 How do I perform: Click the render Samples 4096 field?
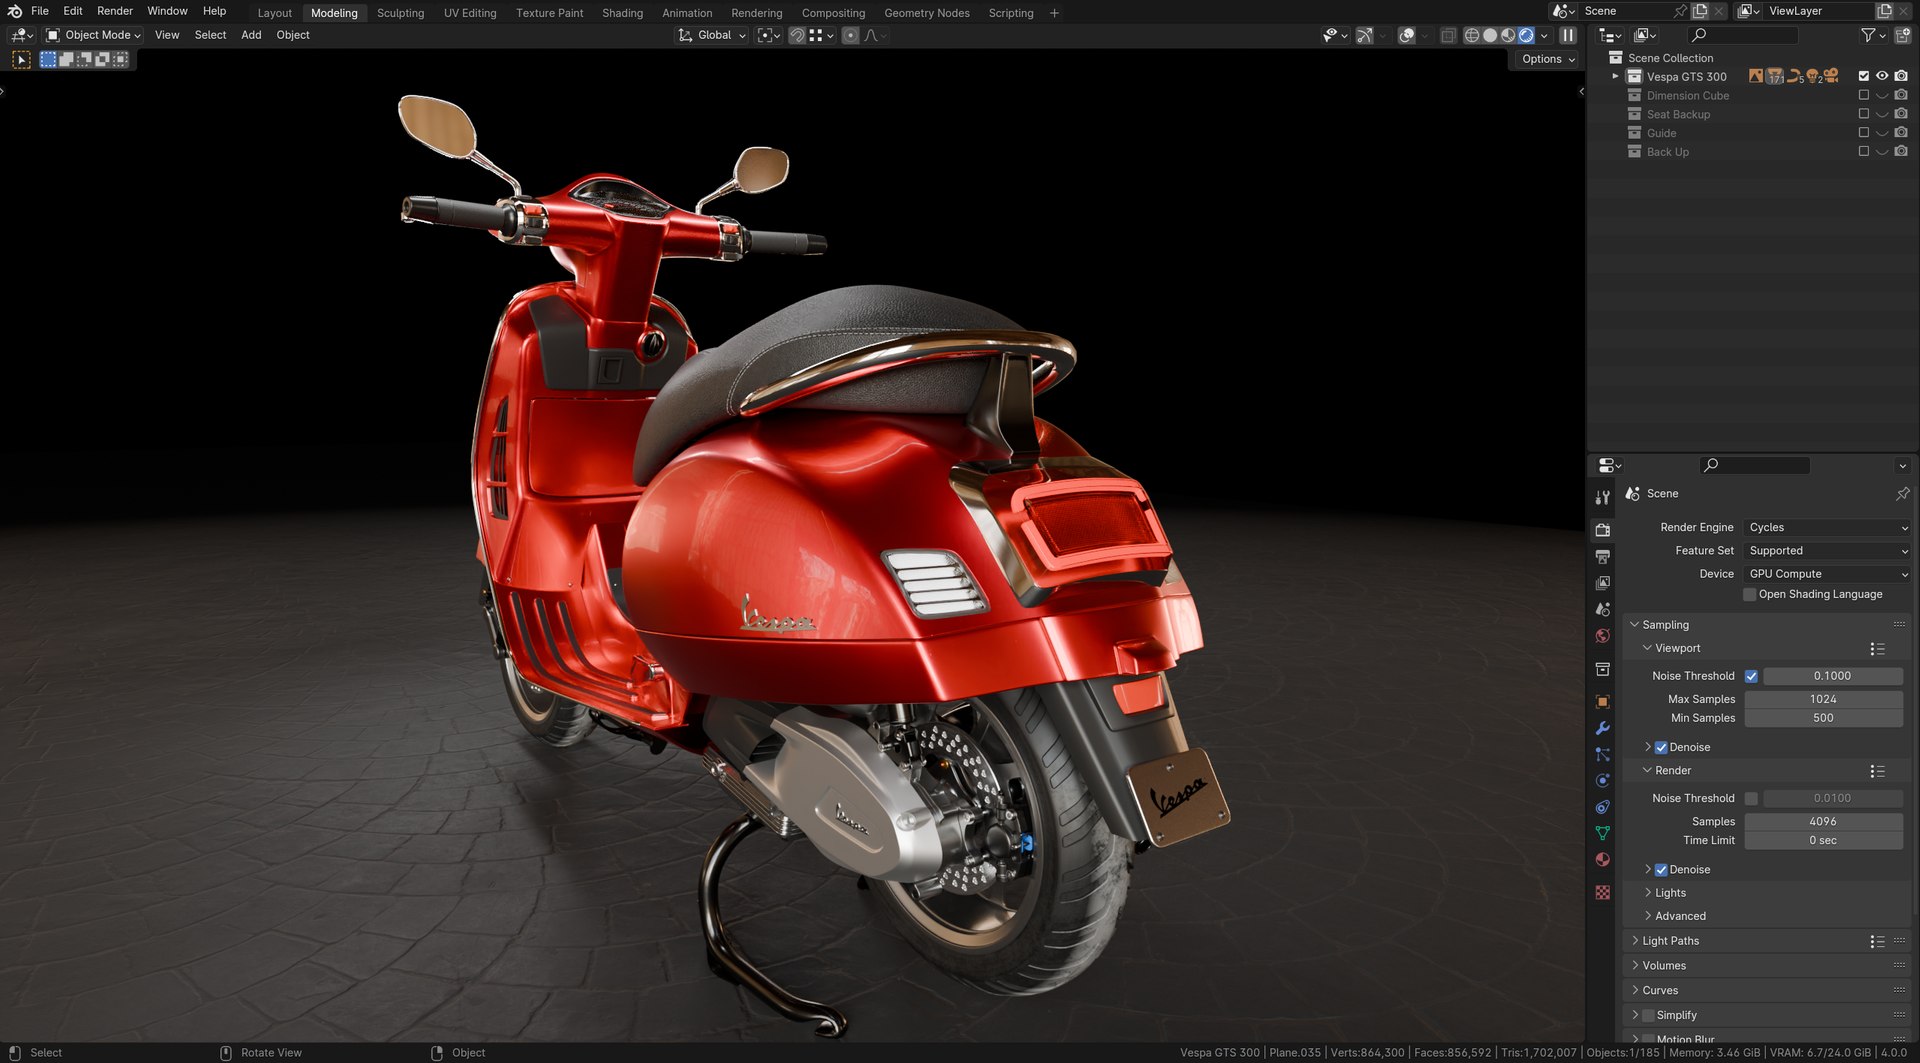tap(1823, 822)
